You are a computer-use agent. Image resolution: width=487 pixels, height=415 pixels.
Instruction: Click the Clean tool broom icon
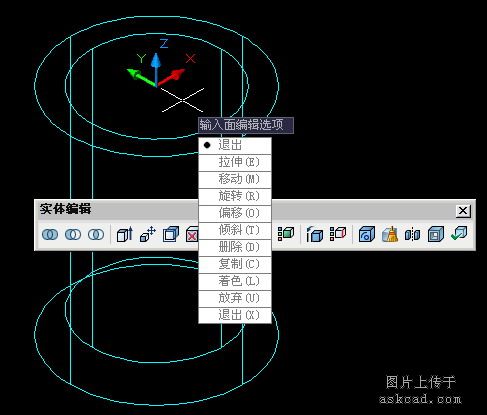coord(390,234)
